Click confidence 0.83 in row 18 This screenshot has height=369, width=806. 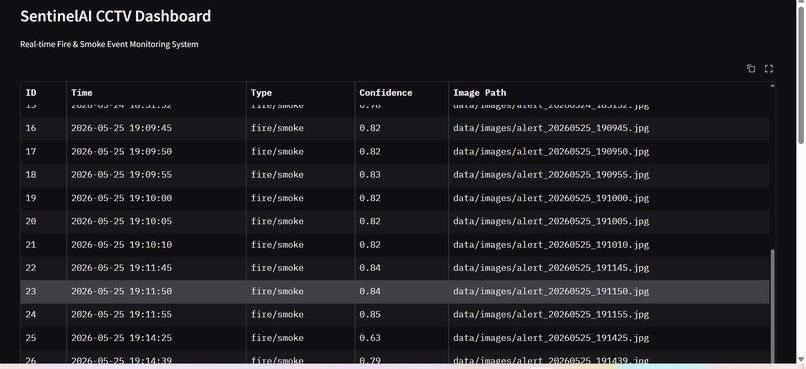click(401, 175)
